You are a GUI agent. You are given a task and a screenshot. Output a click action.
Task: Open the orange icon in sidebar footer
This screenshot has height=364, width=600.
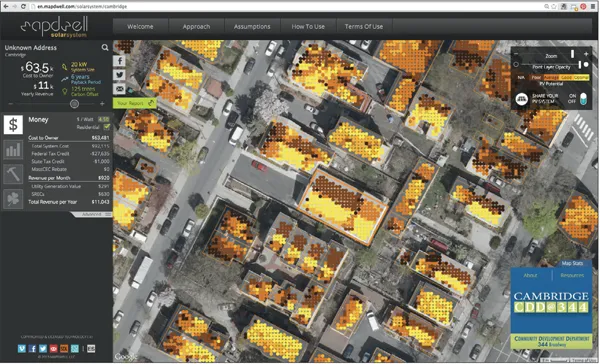[64, 348]
